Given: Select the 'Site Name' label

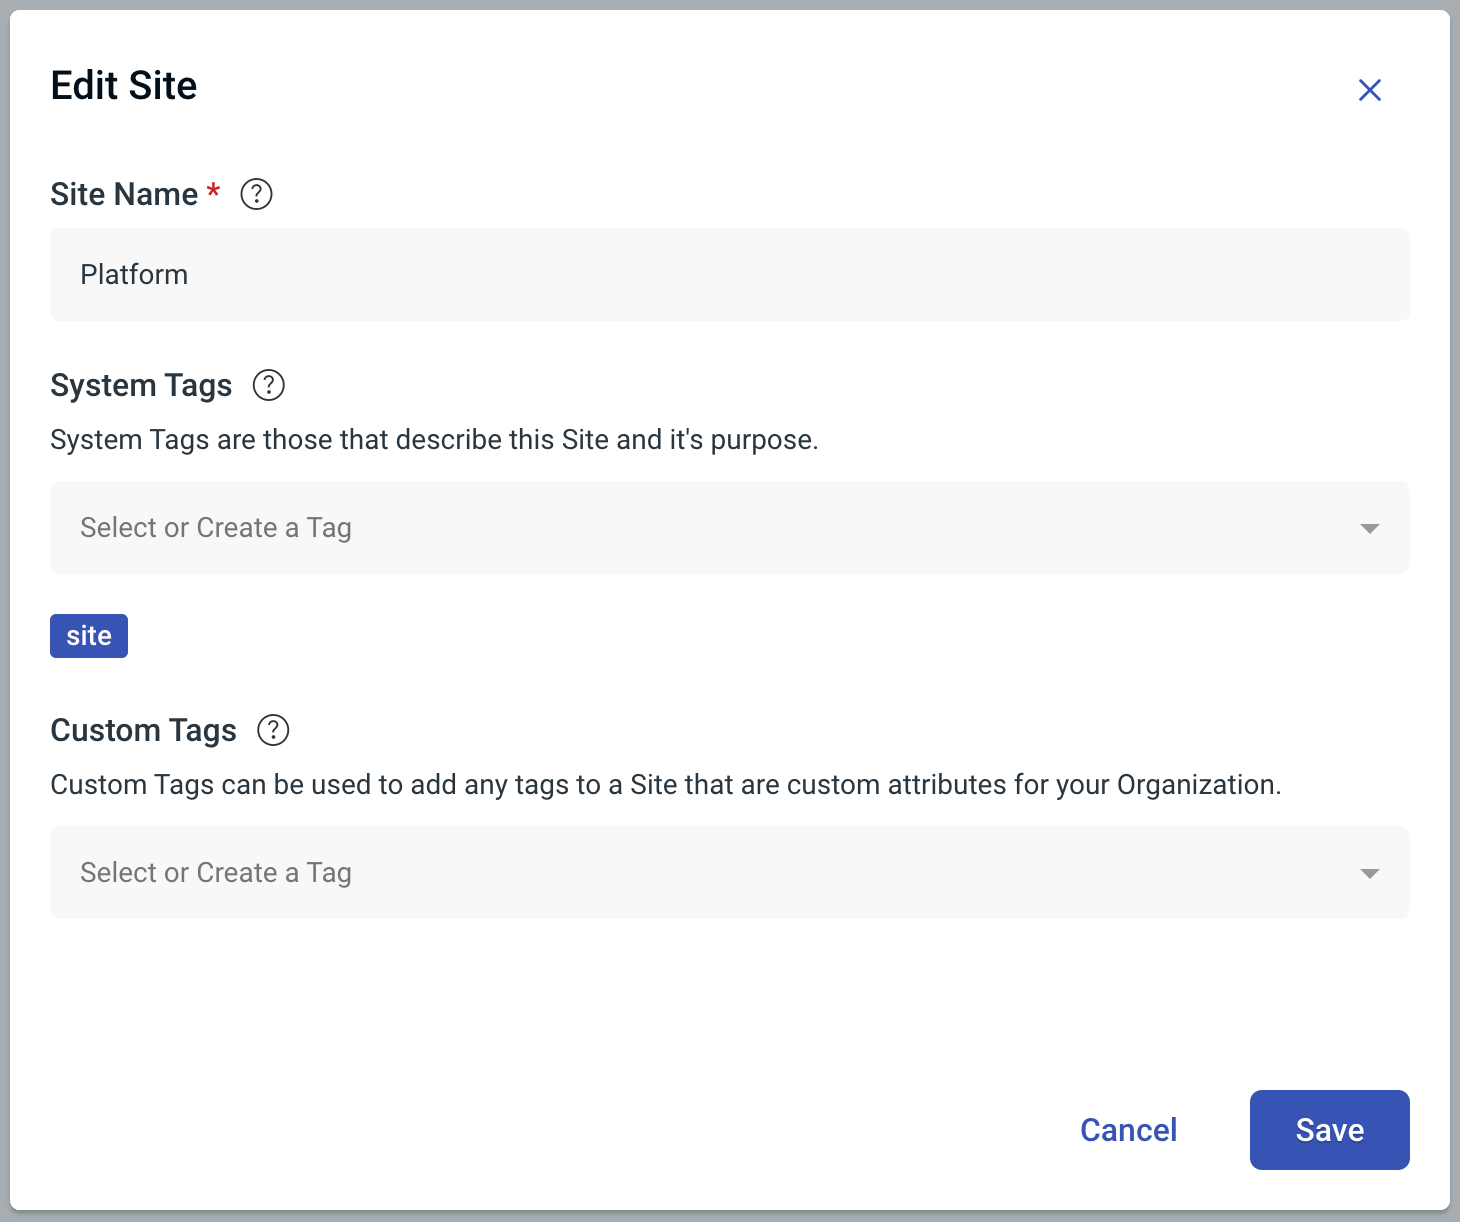Looking at the screenshot, I should [x=124, y=194].
